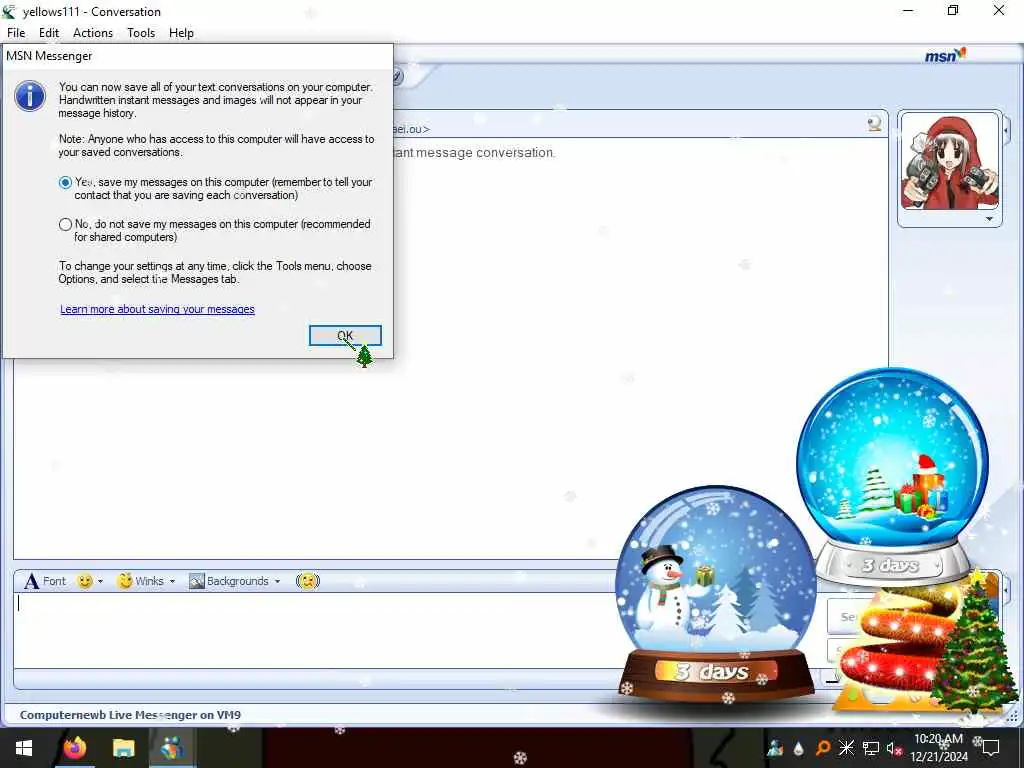Collapse the contact display picture side panel

coord(1006,131)
